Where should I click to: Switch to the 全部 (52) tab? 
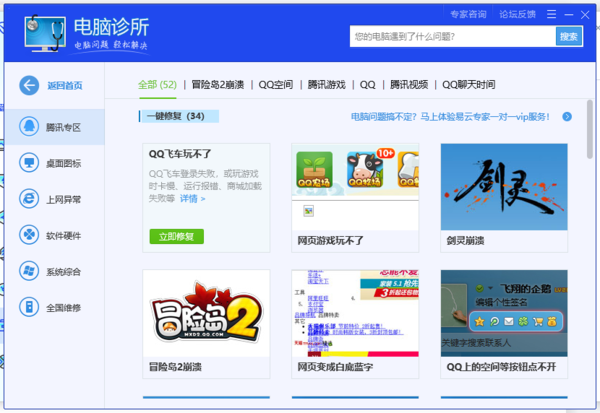157,85
